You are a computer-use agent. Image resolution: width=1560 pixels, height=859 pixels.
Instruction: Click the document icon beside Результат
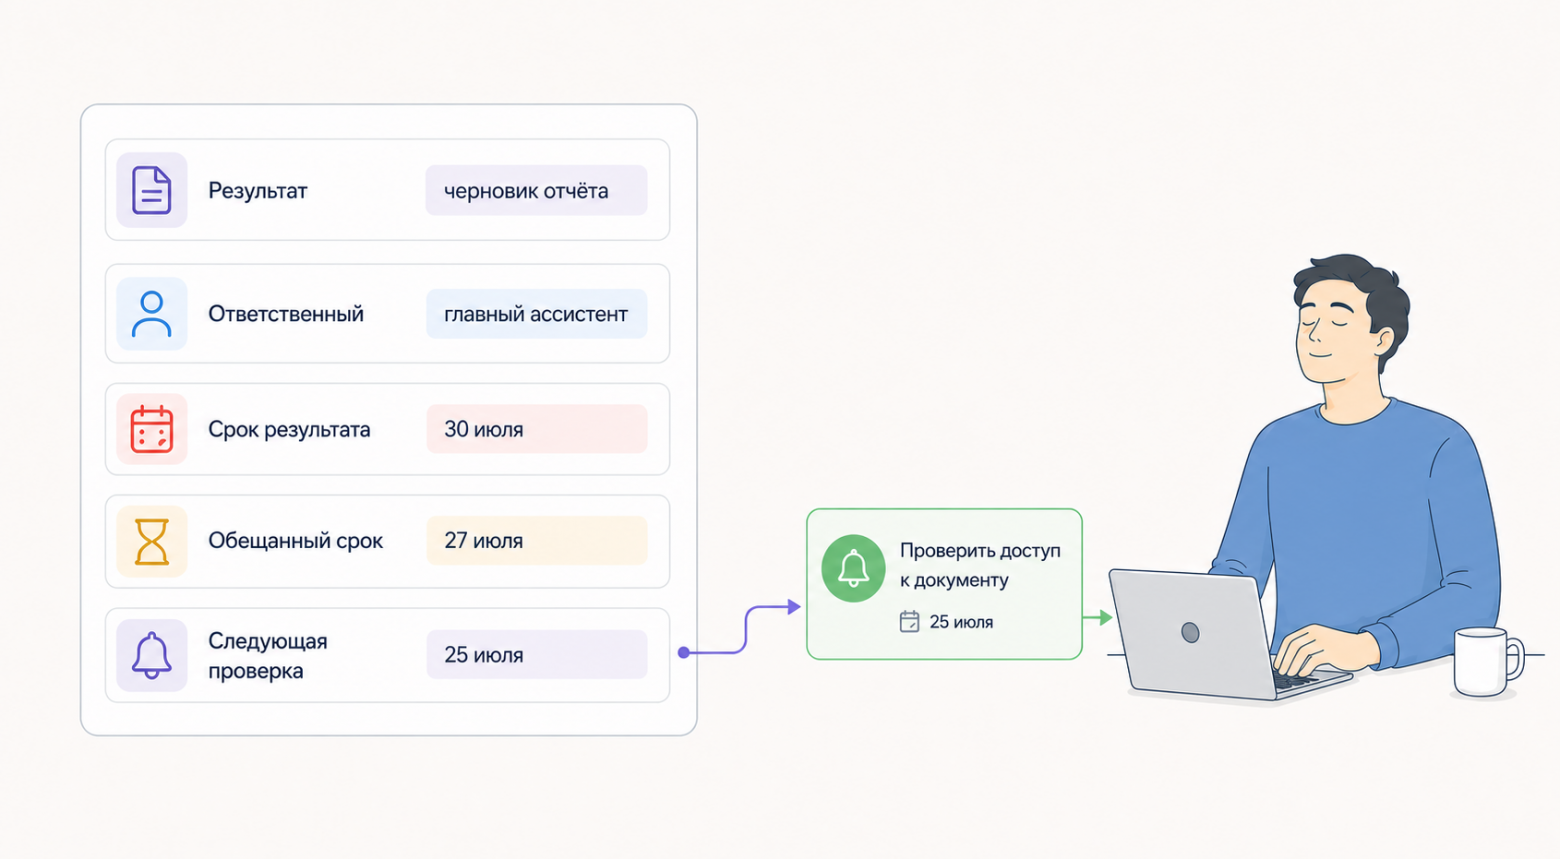[152, 190]
